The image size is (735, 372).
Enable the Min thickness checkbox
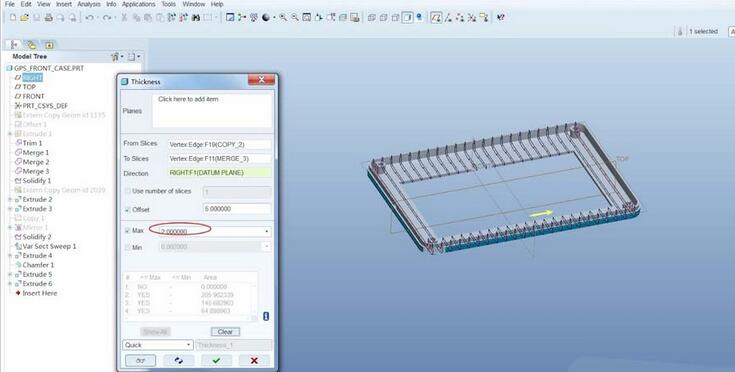[x=128, y=247]
